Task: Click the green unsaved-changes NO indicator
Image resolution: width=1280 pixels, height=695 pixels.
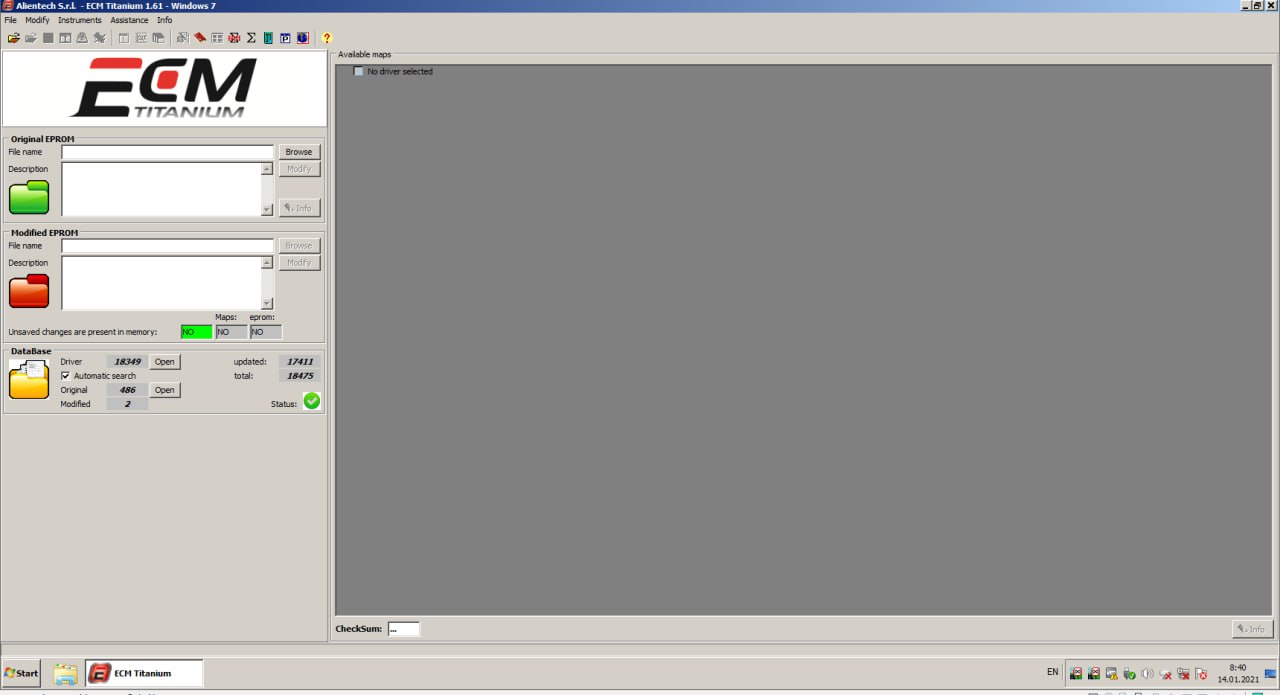Action: pyautogui.click(x=196, y=332)
